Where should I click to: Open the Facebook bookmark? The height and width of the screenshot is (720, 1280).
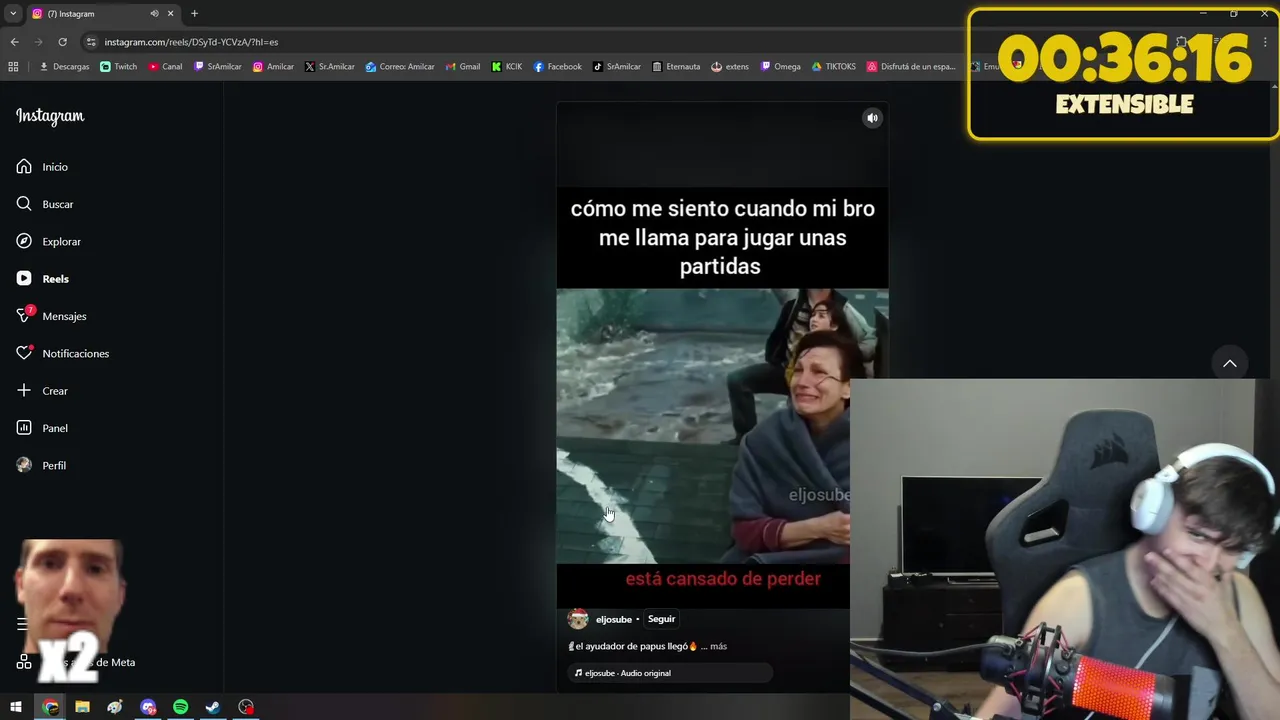pyautogui.click(x=557, y=67)
